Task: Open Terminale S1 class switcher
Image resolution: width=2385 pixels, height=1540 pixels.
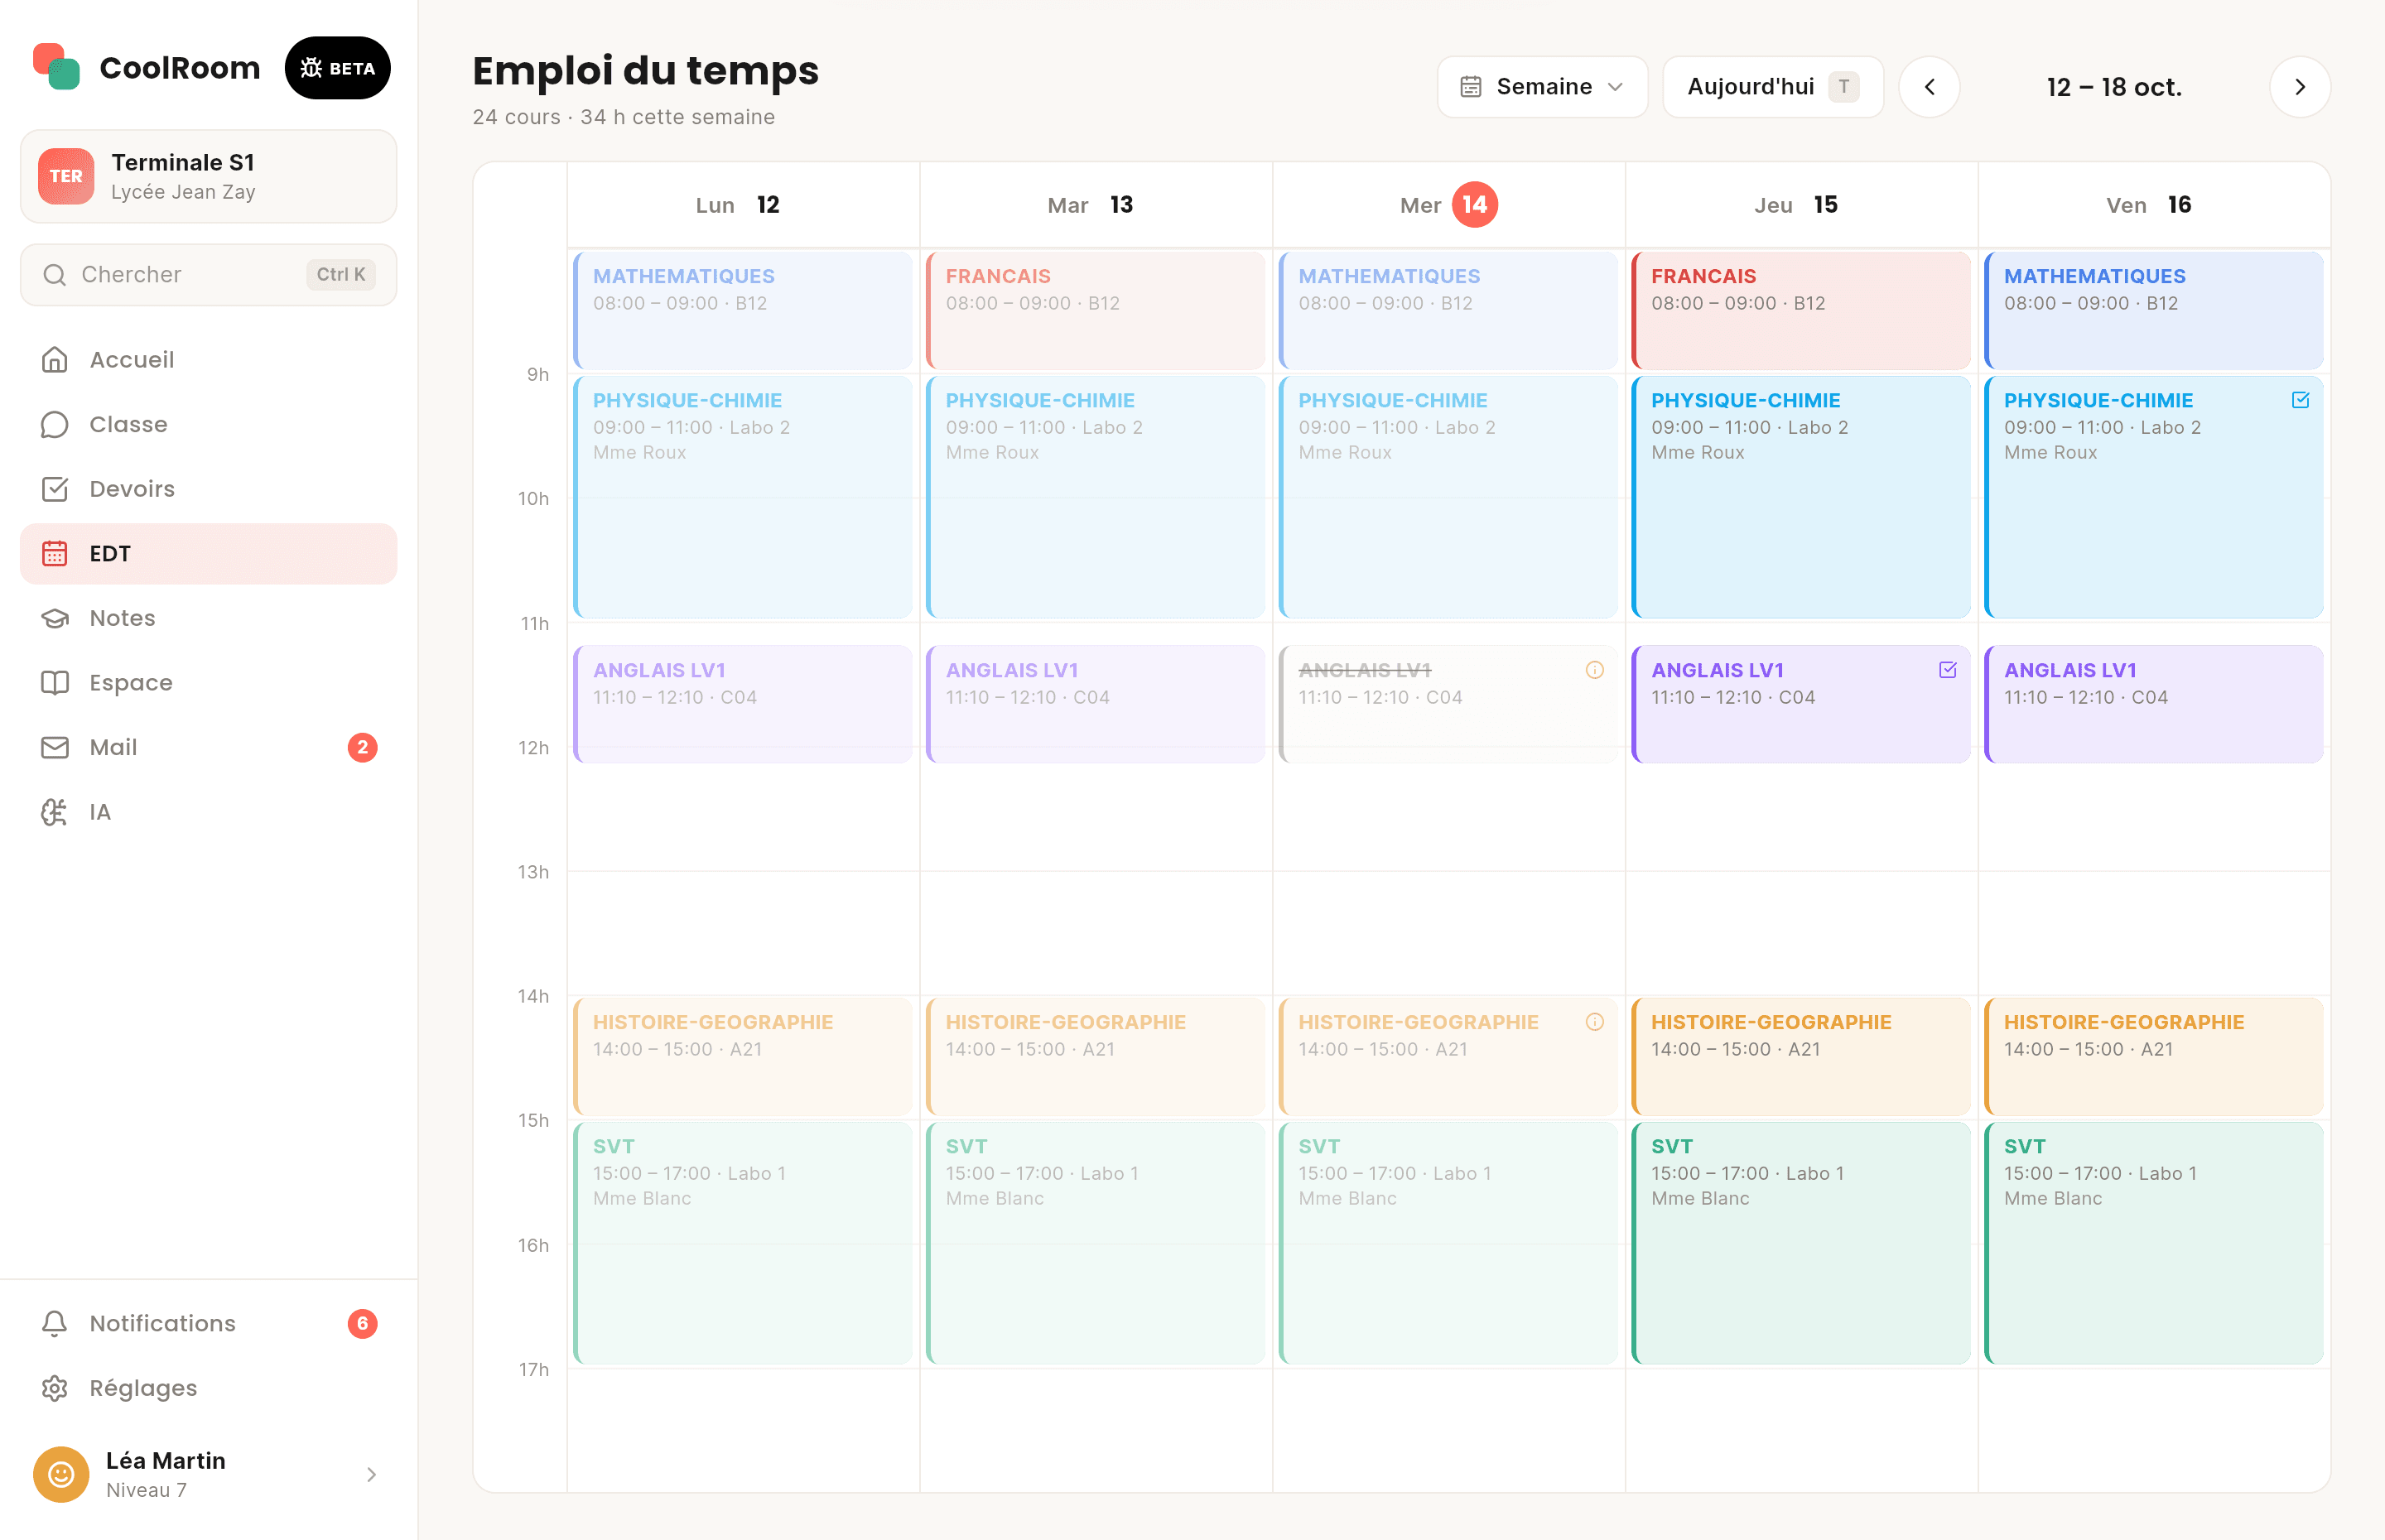Action: 209,176
